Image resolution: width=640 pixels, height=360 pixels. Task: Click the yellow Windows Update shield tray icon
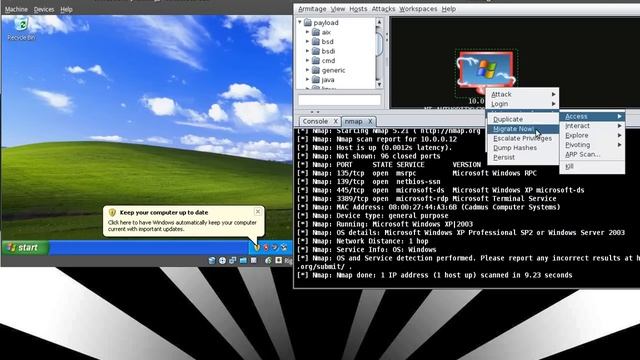pyautogui.click(x=257, y=248)
